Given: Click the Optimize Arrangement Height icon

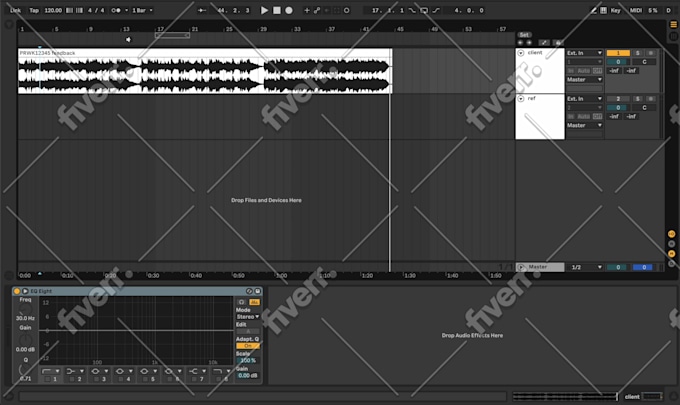Looking at the screenshot, I should pyautogui.click(x=544, y=42).
